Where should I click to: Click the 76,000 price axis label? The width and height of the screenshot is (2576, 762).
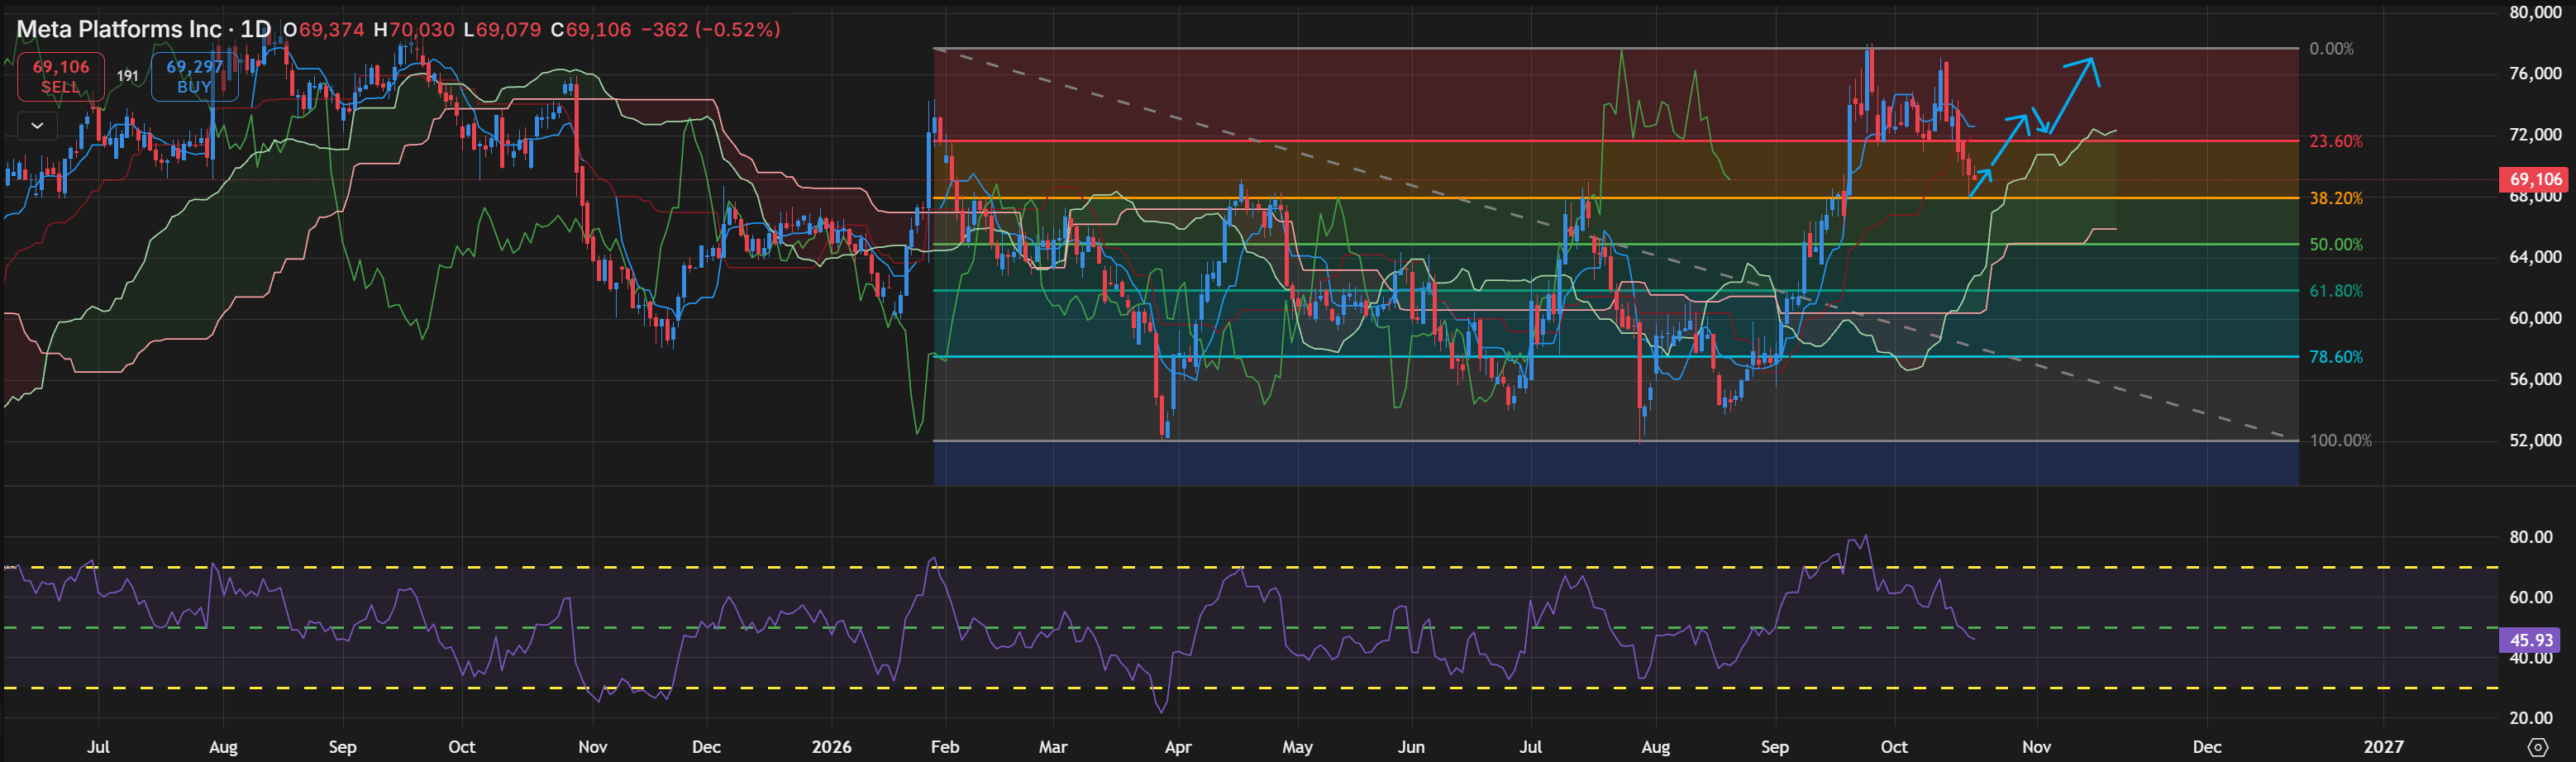click(2535, 74)
